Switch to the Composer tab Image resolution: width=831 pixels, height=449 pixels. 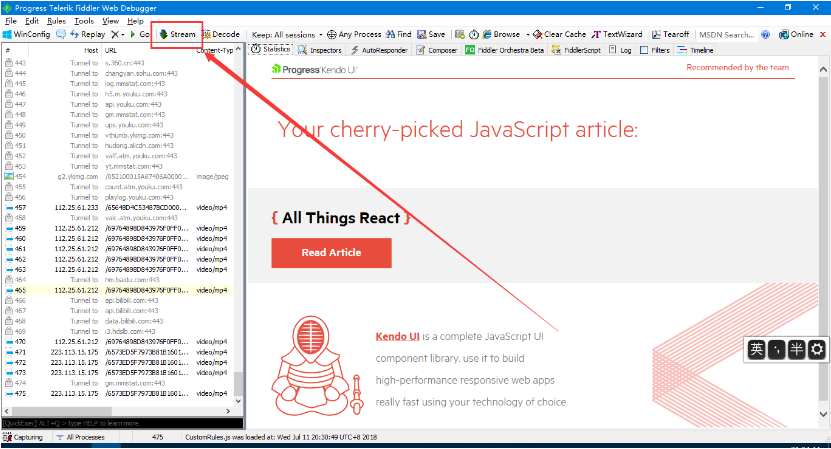[x=437, y=50]
